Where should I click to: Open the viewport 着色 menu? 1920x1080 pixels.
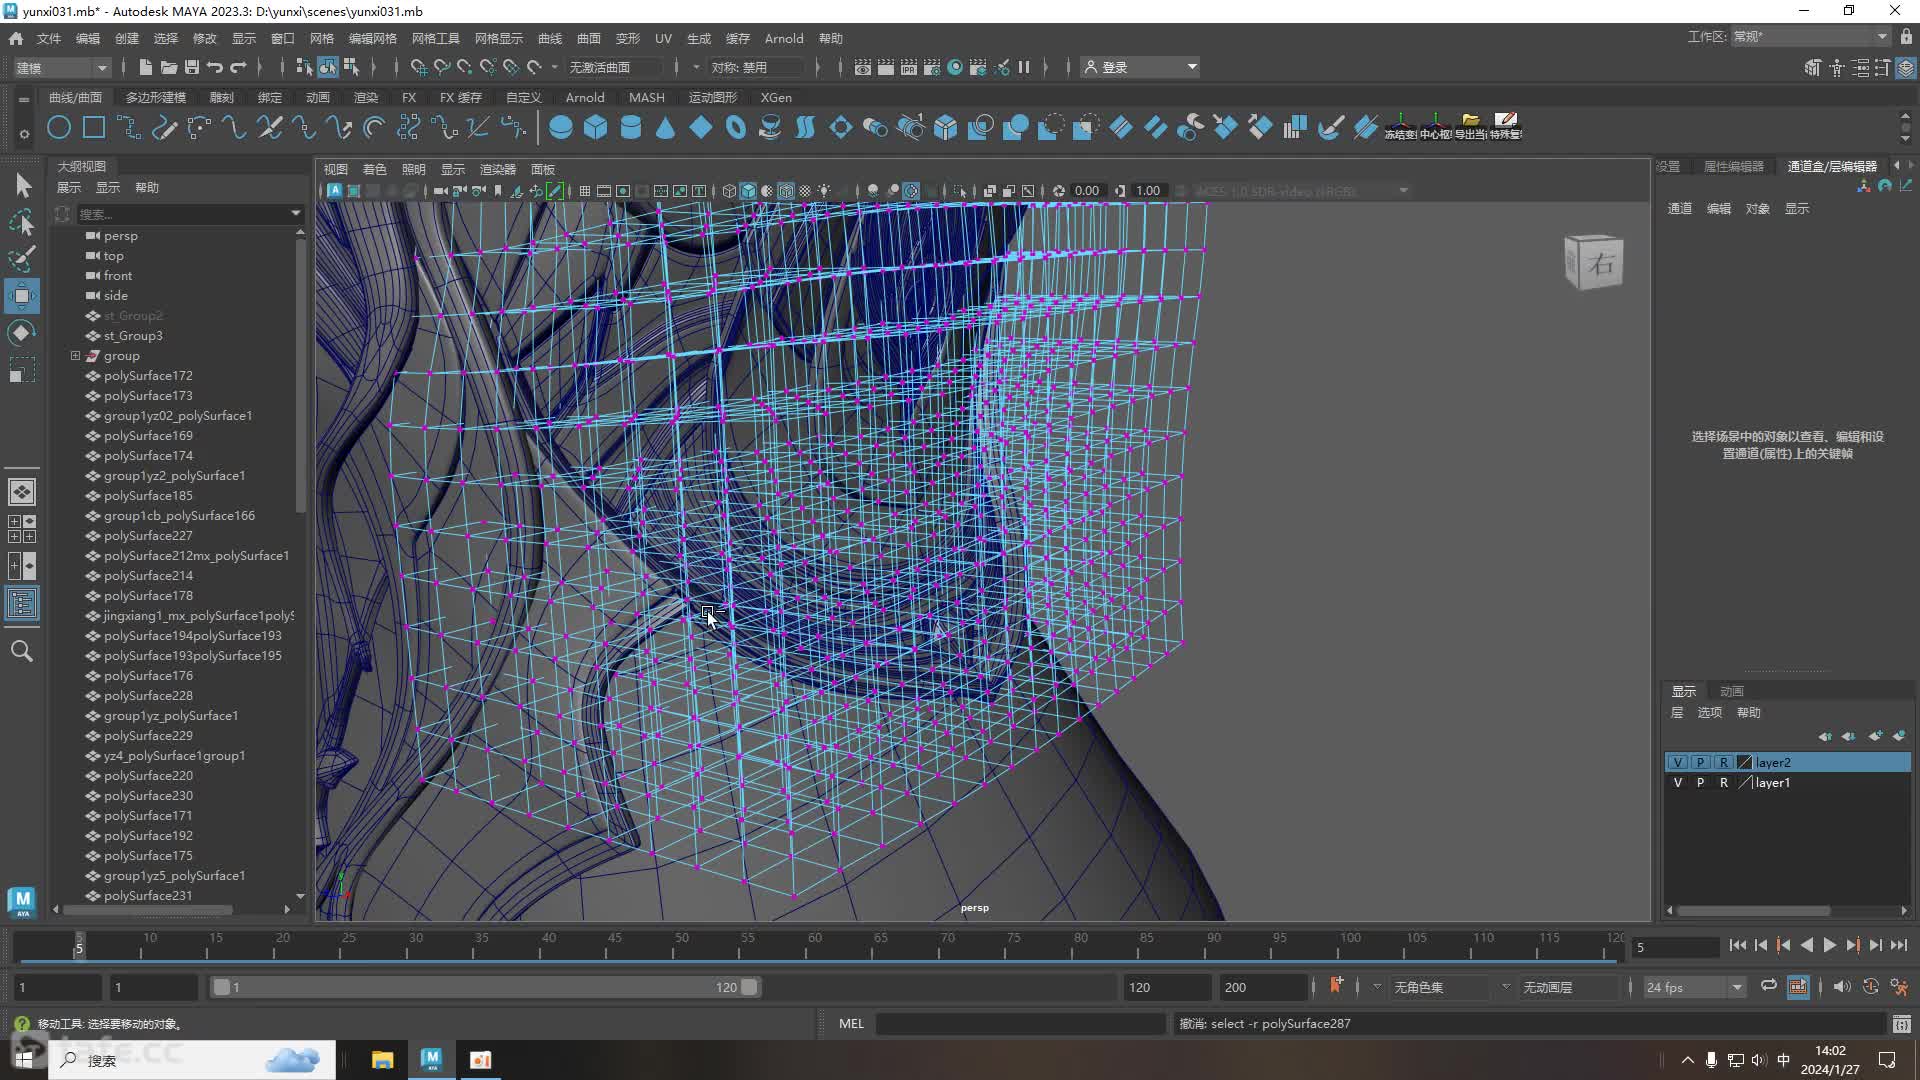tap(374, 169)
